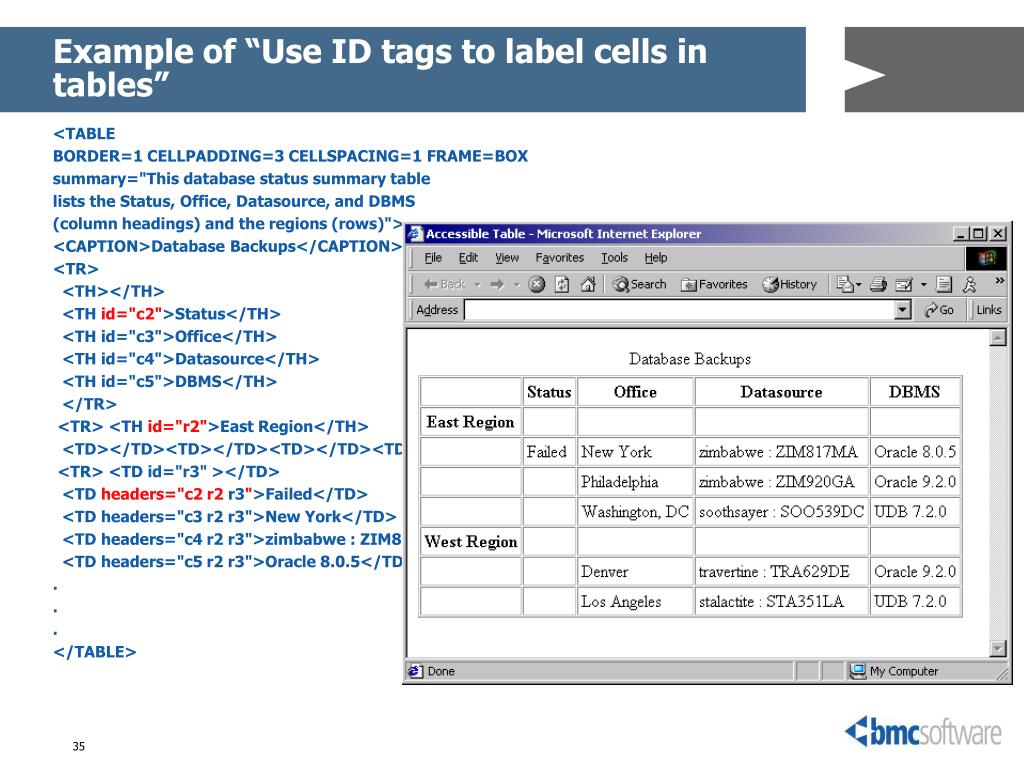
Task: Click the Links toolbar label
Action: click(x=989, y=310)
